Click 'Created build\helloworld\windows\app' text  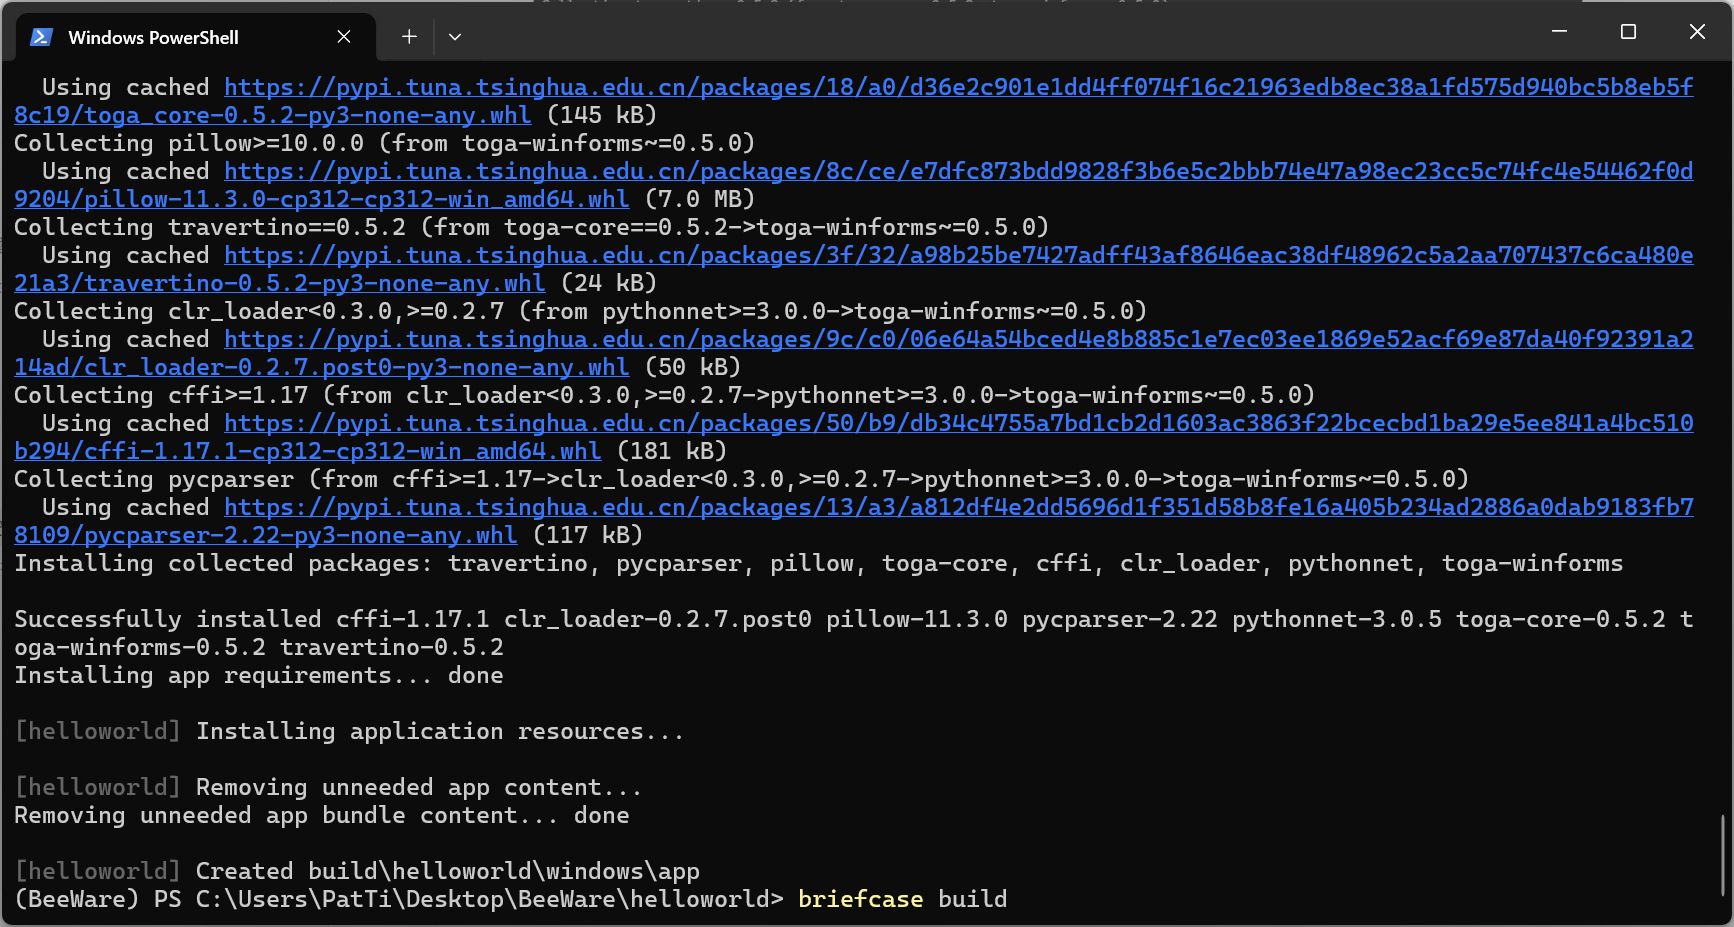(x=448, y=872)
